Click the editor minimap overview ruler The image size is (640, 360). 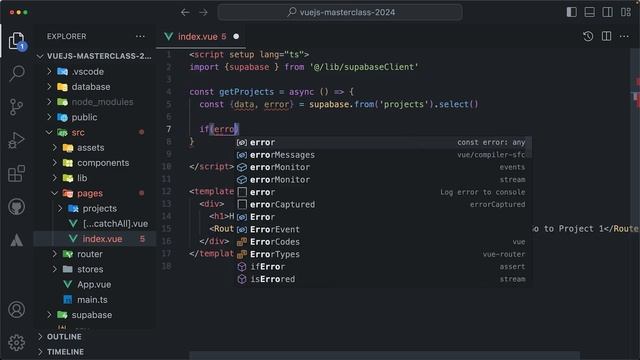636,200
